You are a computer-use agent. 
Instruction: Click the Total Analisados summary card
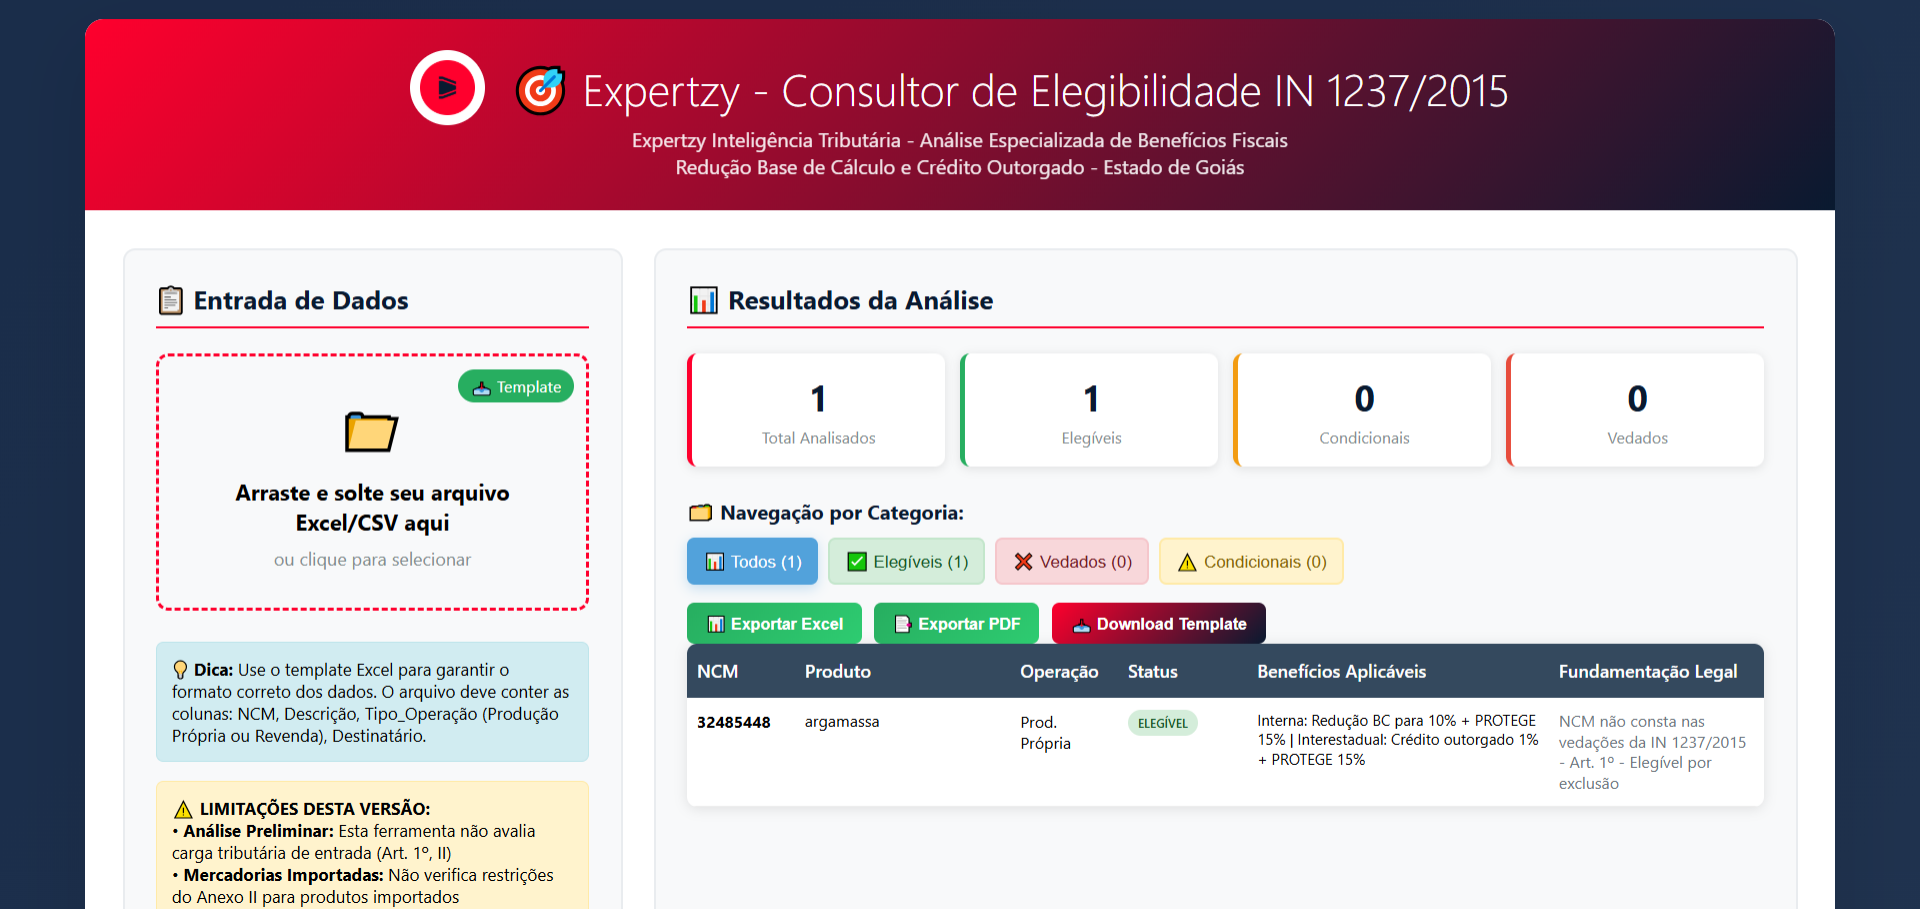[x=817, y=410]
